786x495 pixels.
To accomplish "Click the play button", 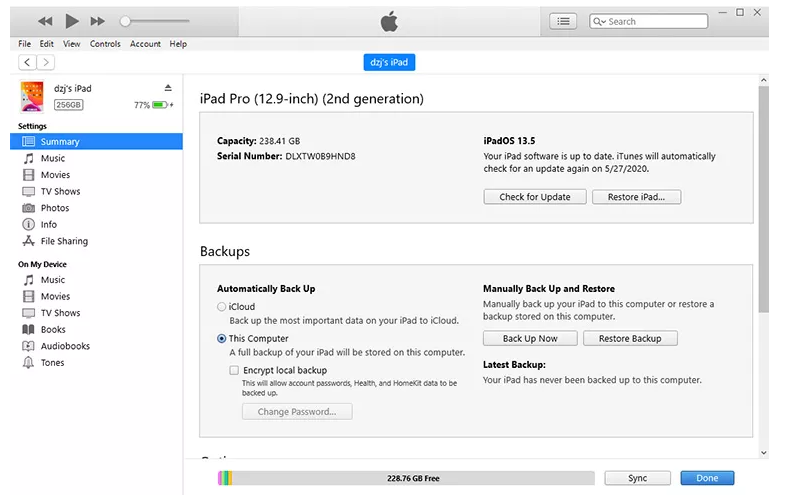I will click(72, 21).
